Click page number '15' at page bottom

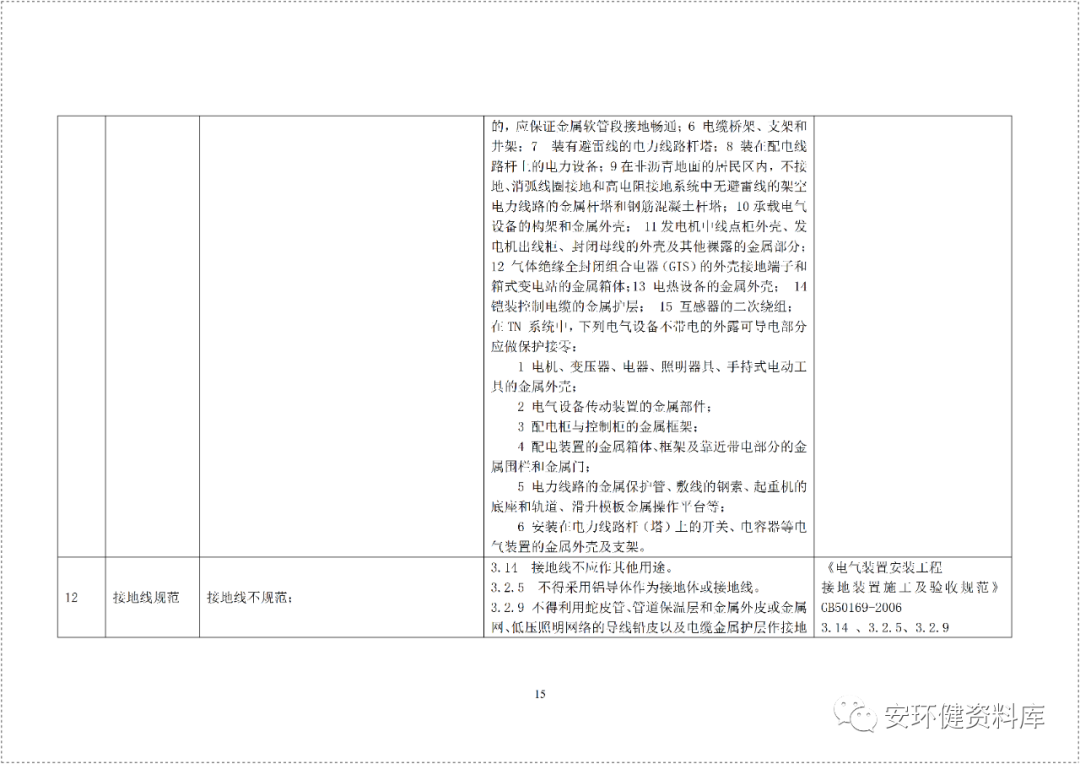click(540, 694)
